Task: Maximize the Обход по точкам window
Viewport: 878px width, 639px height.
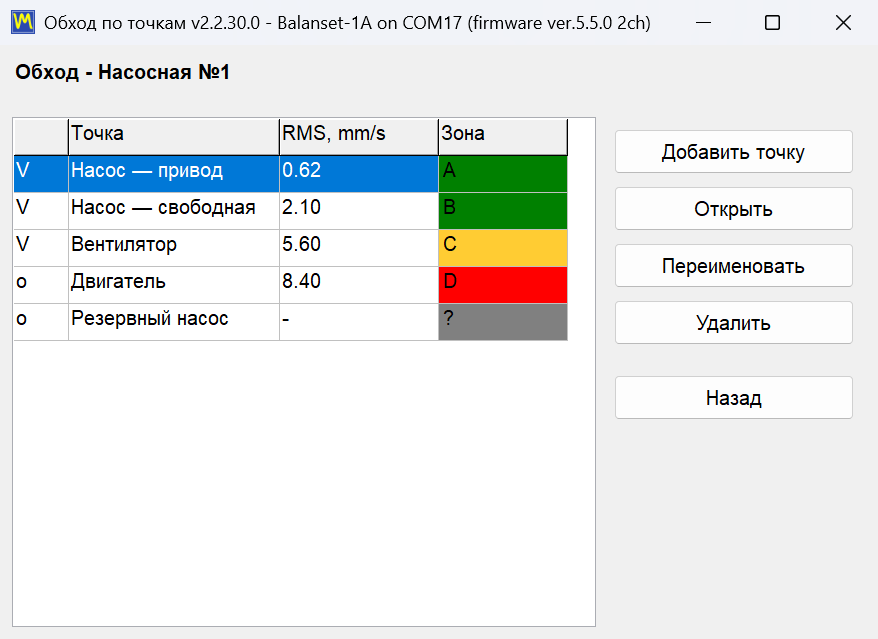Action: [773, 22]
